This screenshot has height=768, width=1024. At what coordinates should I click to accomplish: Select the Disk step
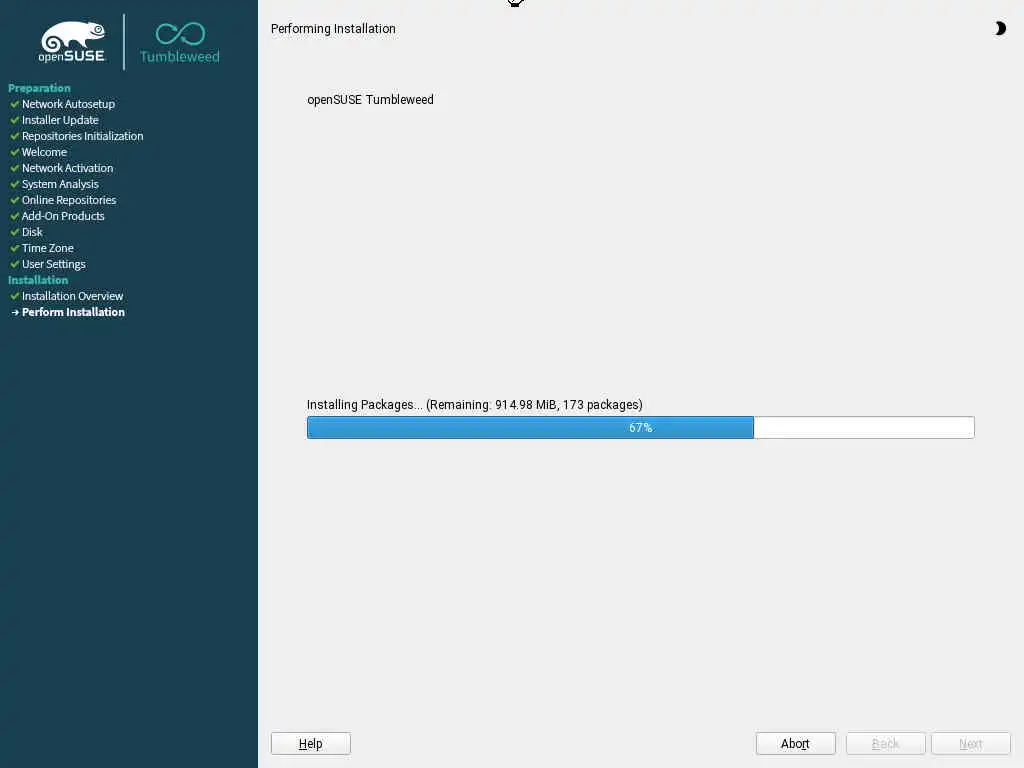click(32, 232)
